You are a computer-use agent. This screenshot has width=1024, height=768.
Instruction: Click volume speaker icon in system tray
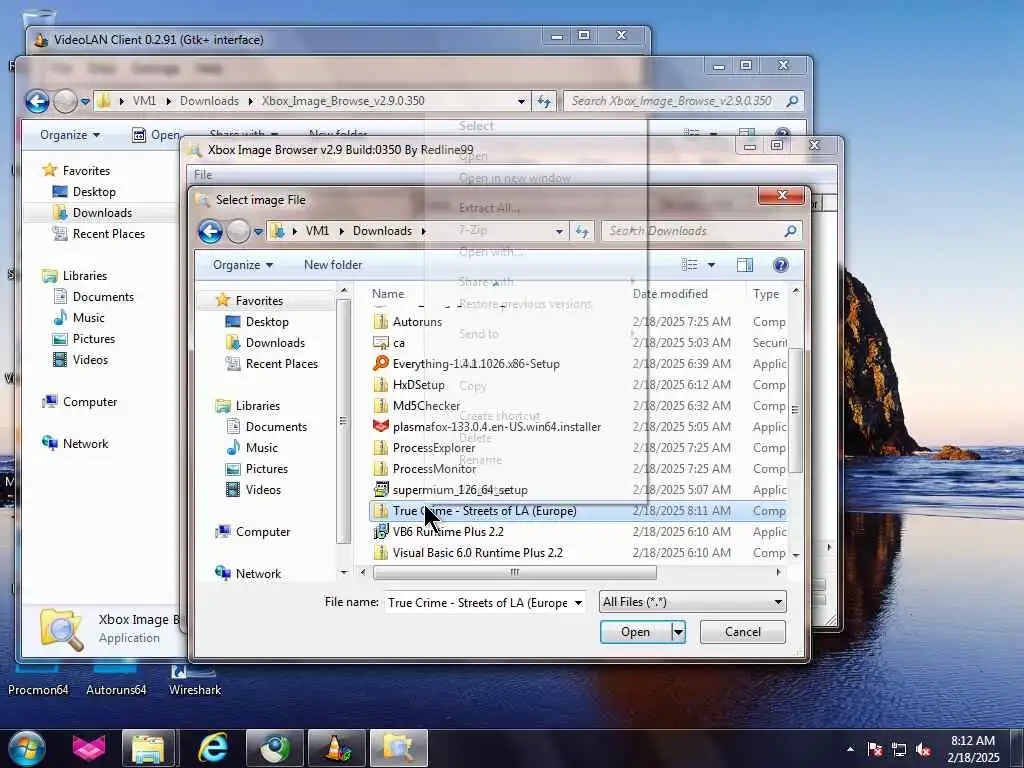tap(923, 750)
